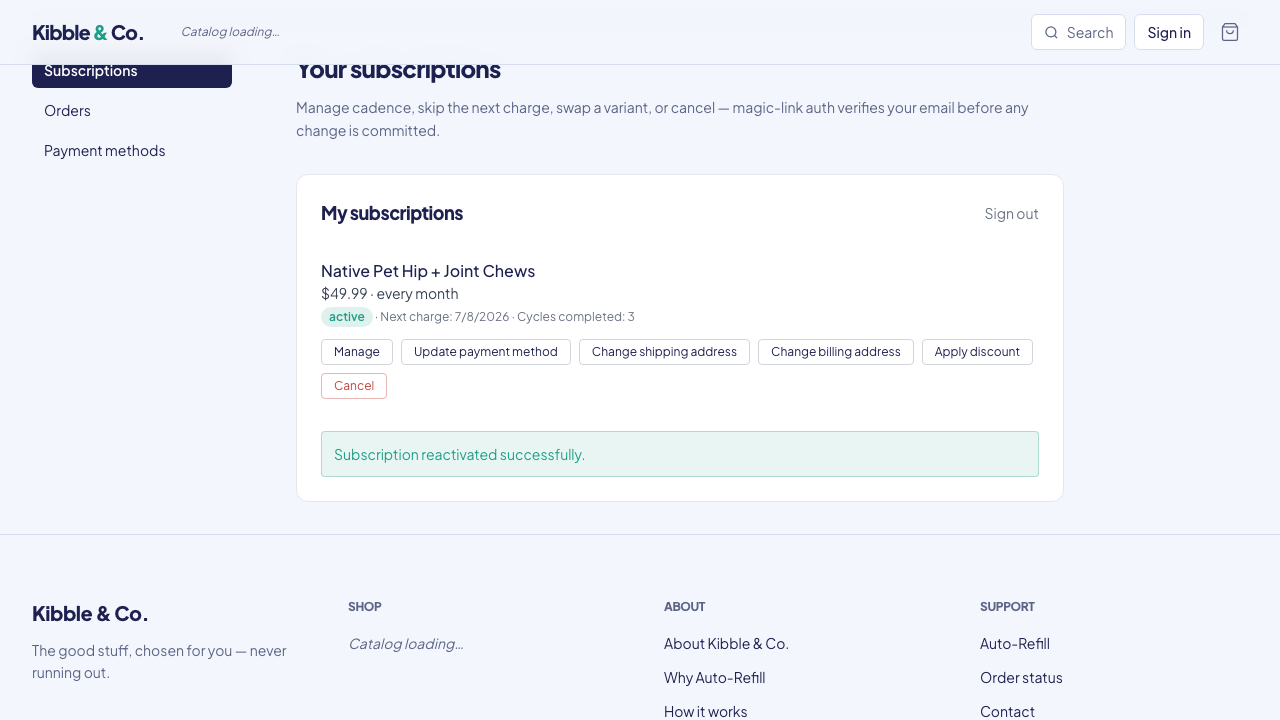This screenshot has height=720, width=1280.
Task: Cancel the Native Pet subscription
Action: pyautogui.click(x=354, y=386)
